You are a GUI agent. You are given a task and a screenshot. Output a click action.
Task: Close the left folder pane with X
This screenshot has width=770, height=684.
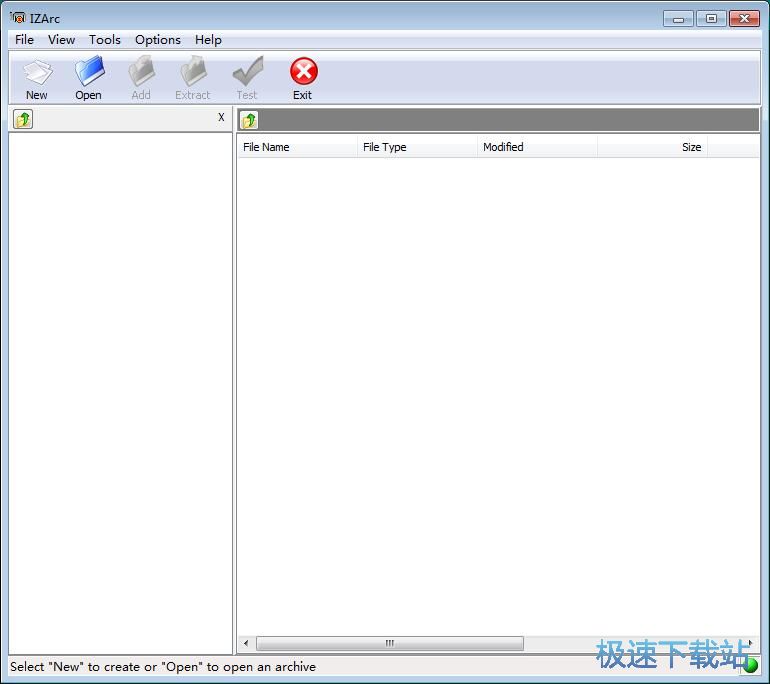point(221,118)
